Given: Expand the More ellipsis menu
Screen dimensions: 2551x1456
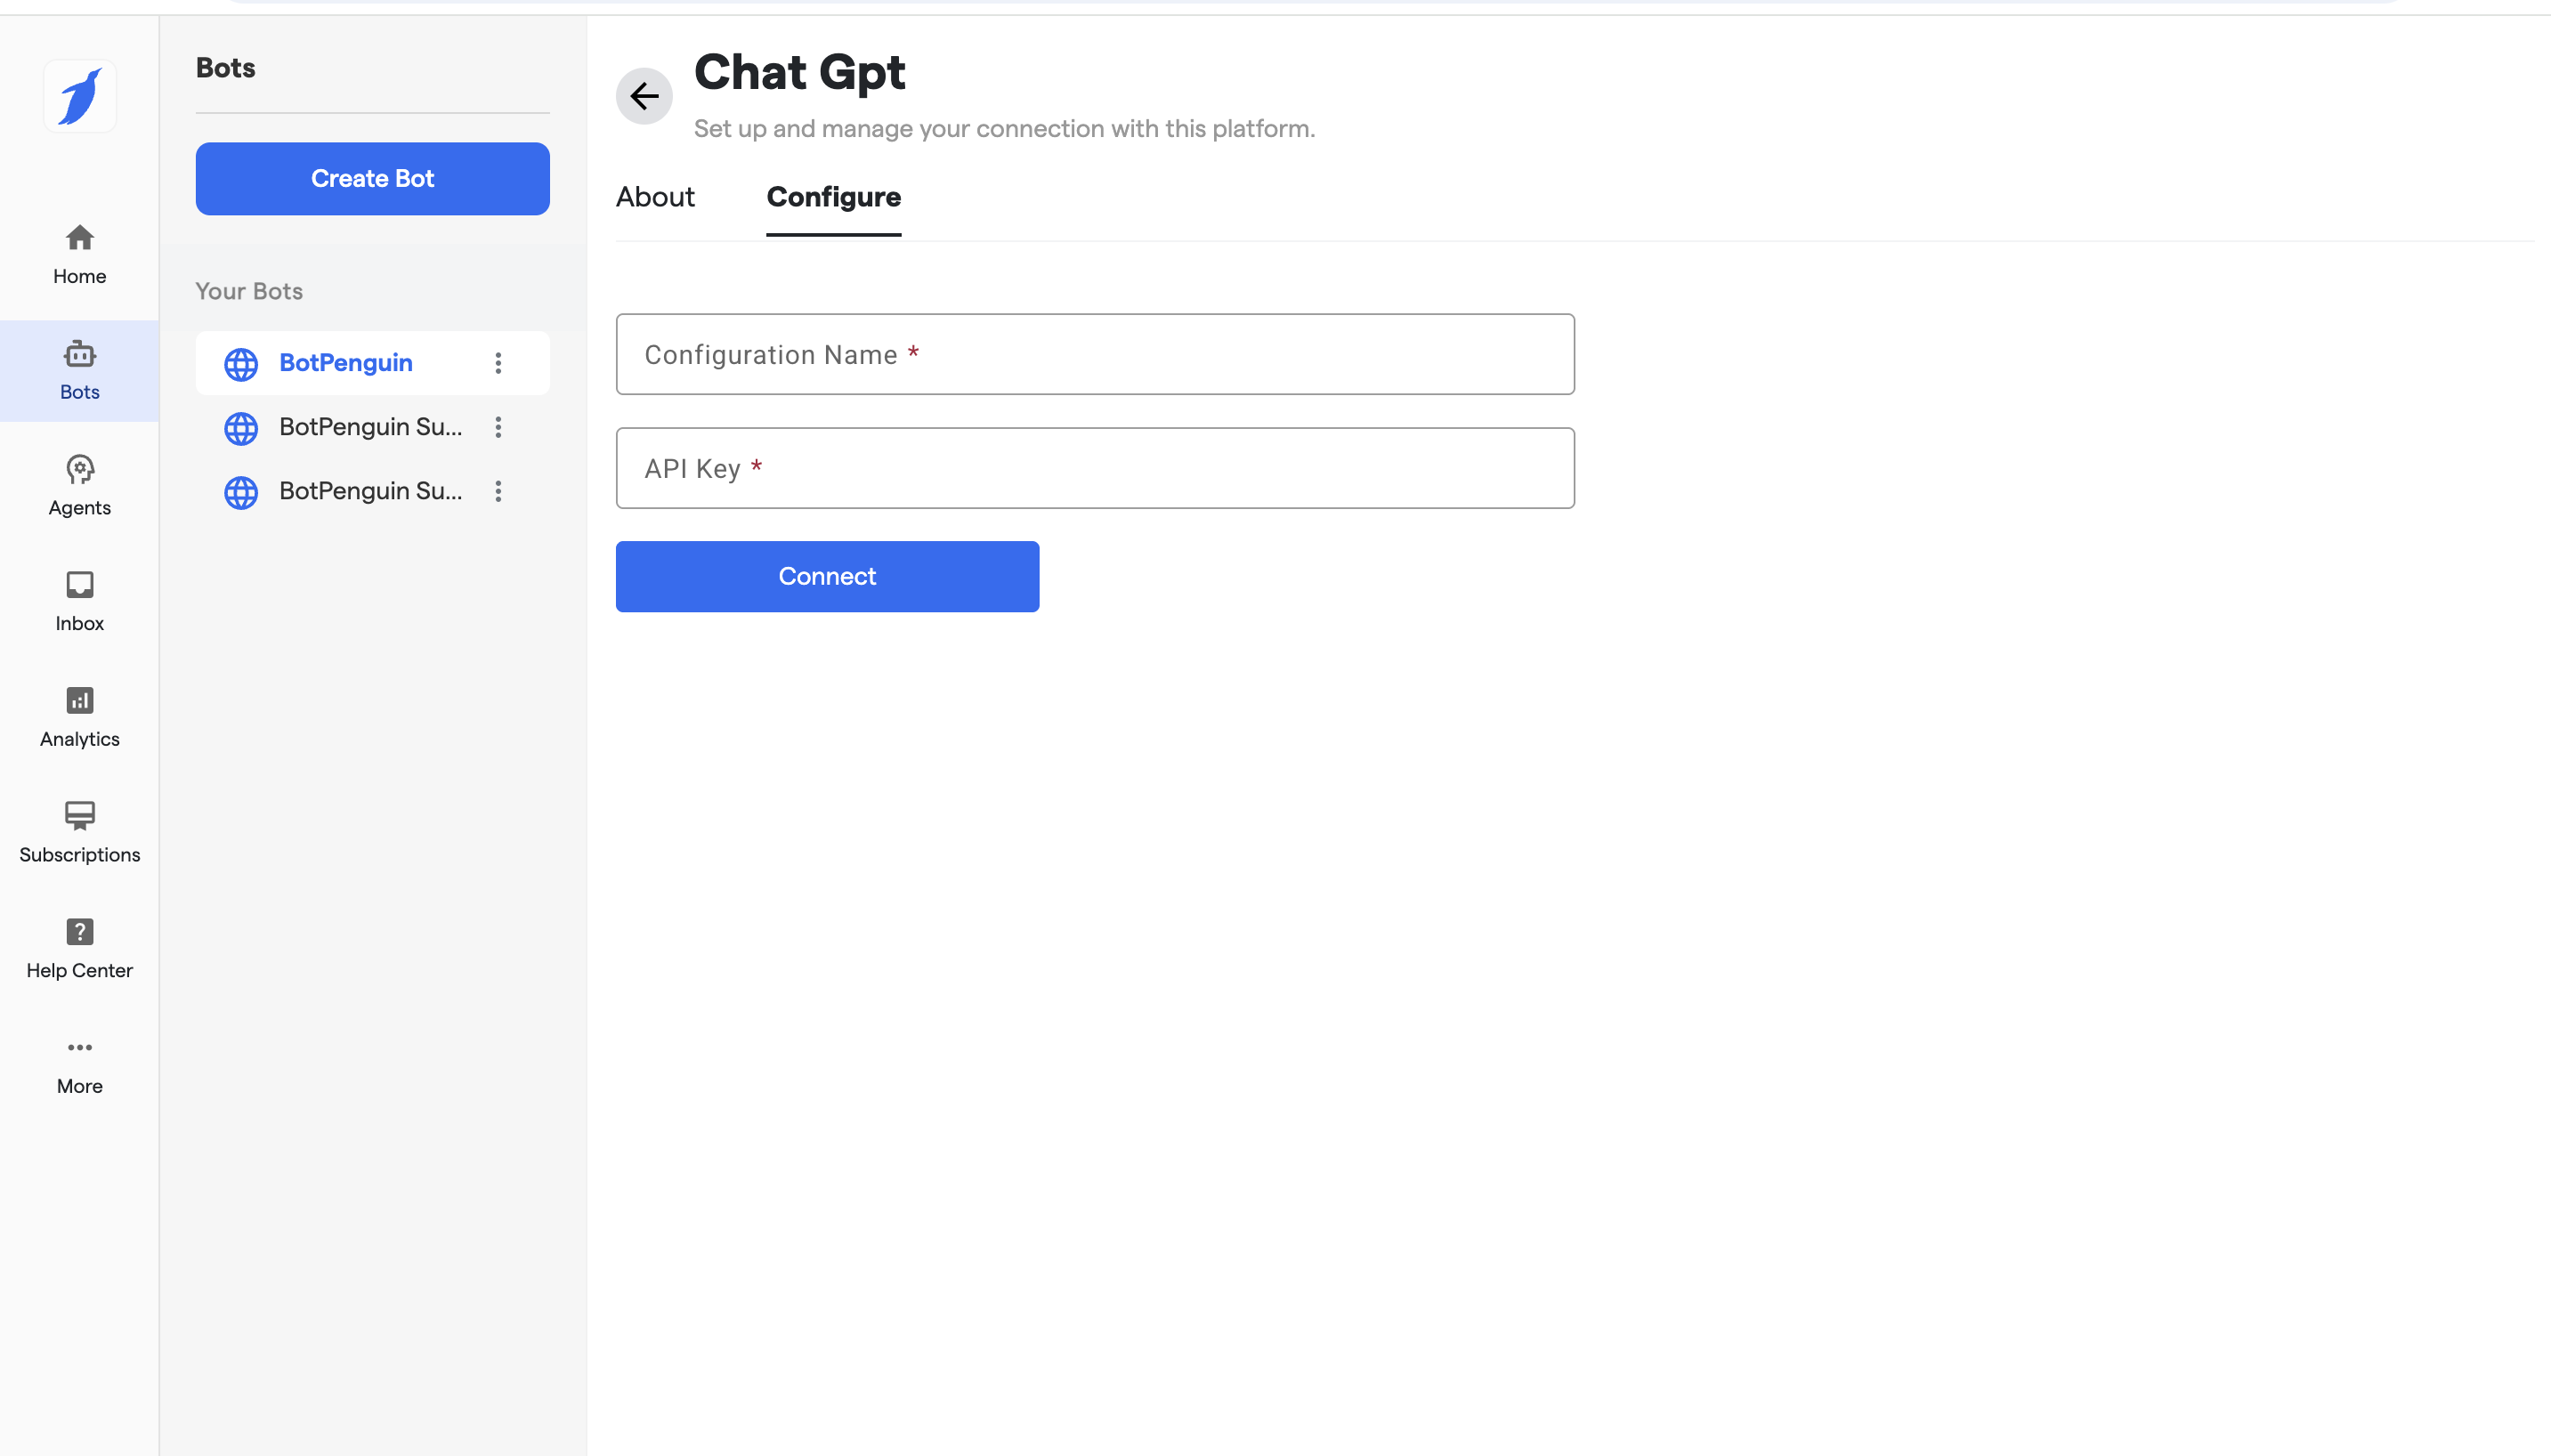Looking at the screenshot, I should 80,1048.
